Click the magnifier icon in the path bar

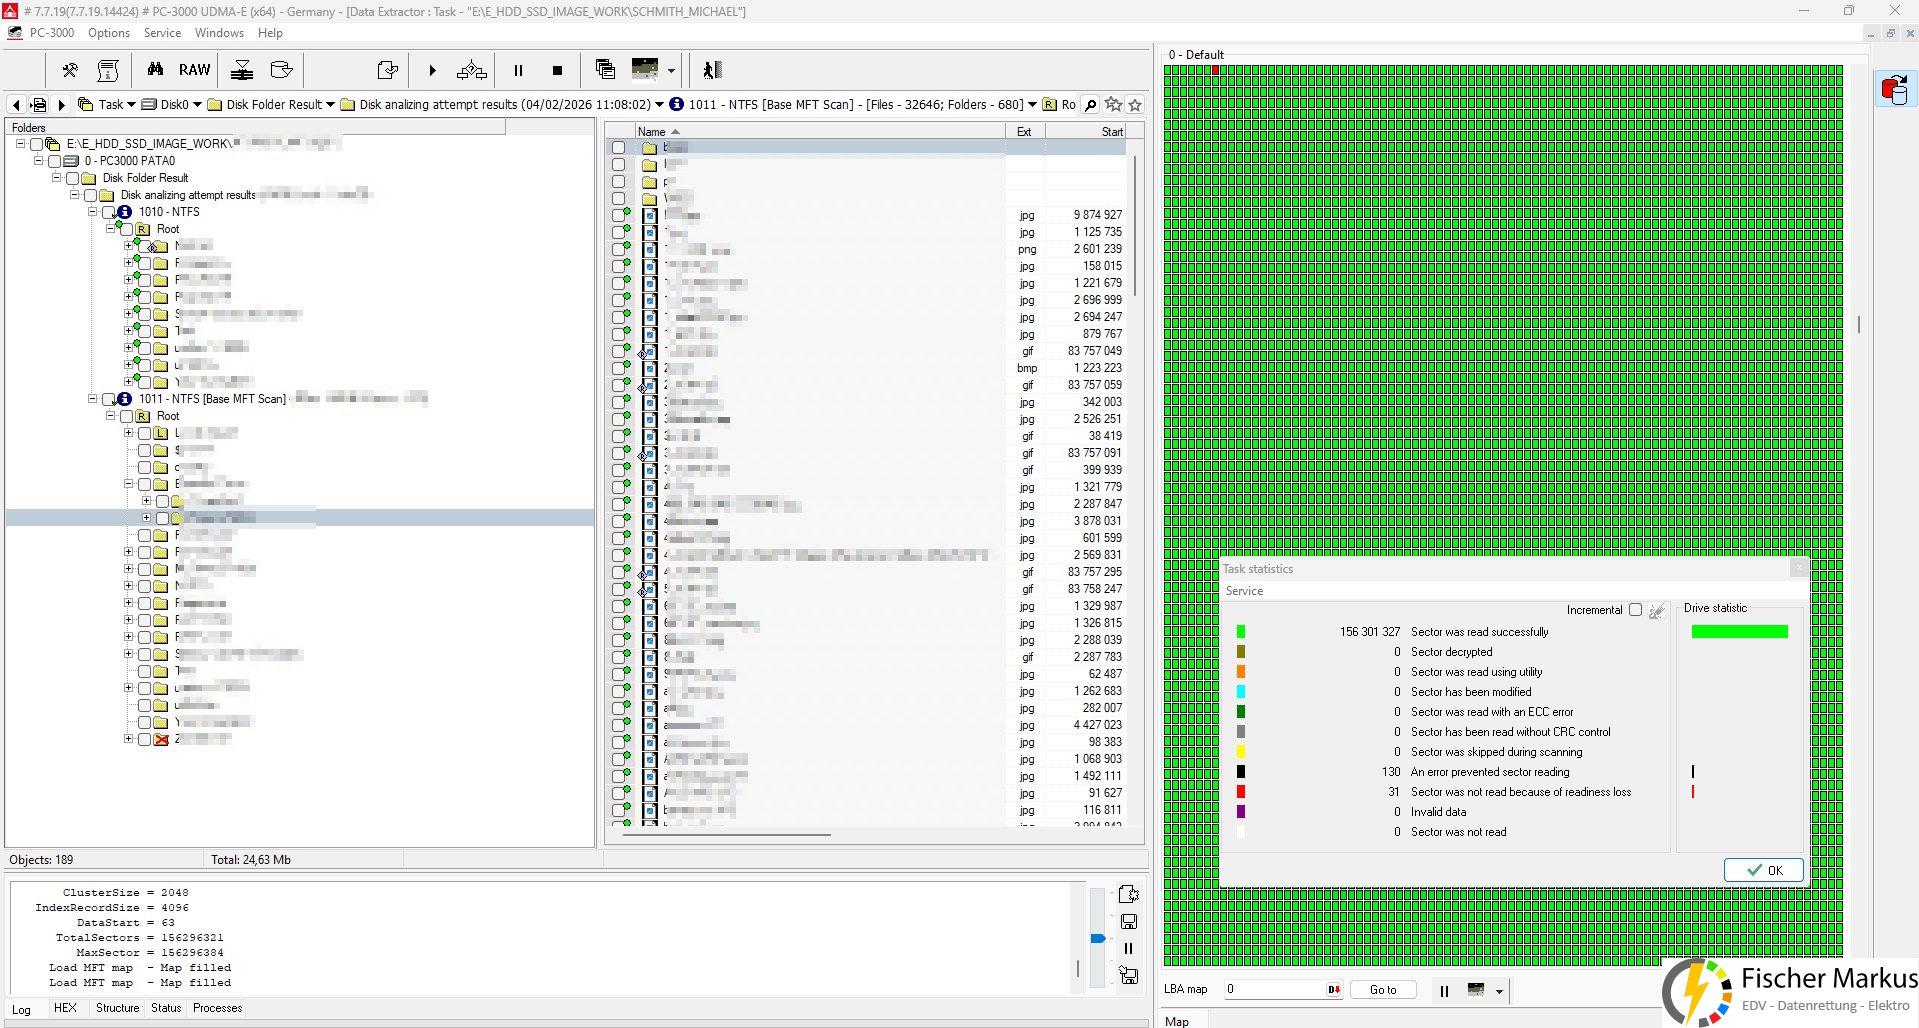(x=1091, y=105)
